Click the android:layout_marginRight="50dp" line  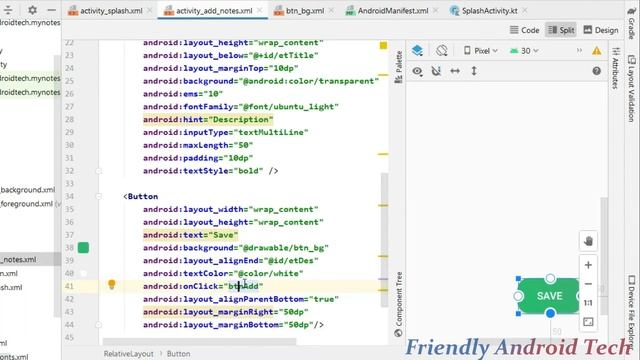pos(225,312)
